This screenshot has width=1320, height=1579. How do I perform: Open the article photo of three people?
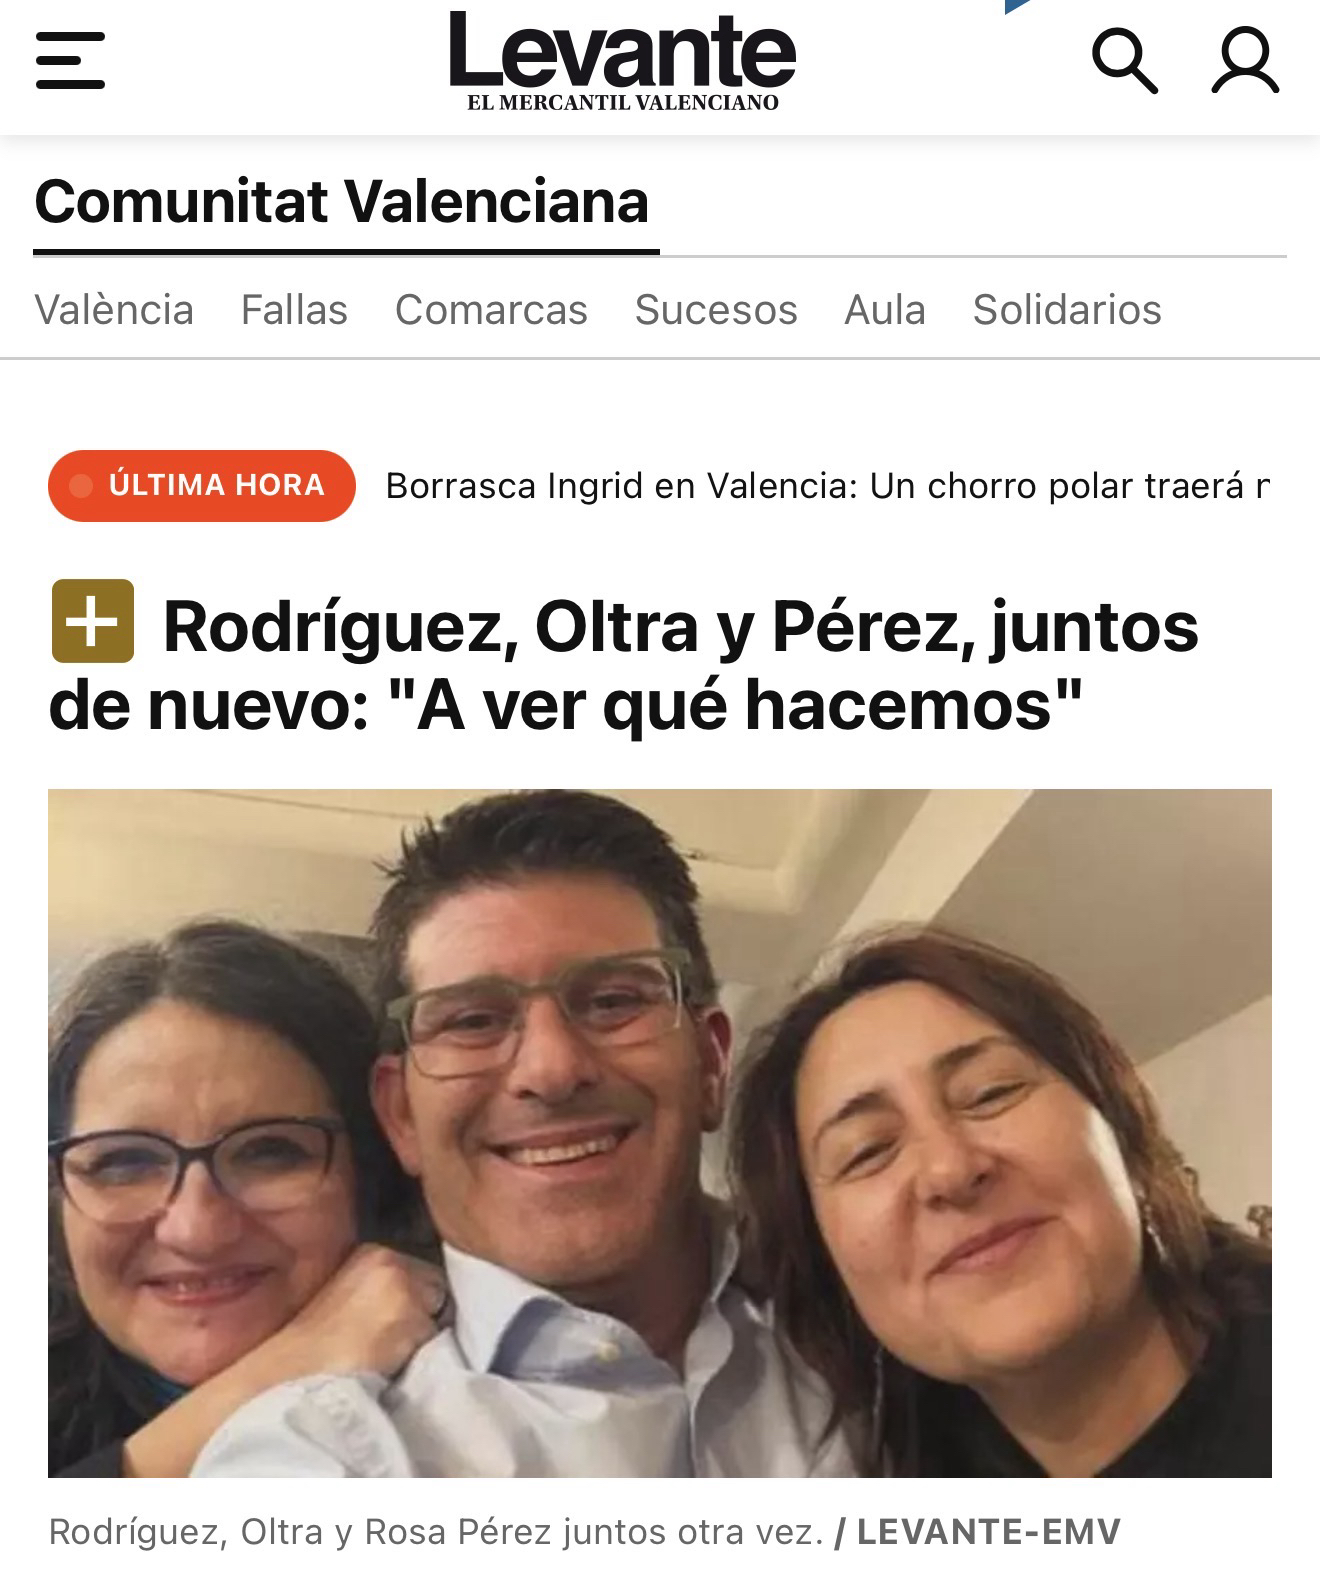point(660,1133)
